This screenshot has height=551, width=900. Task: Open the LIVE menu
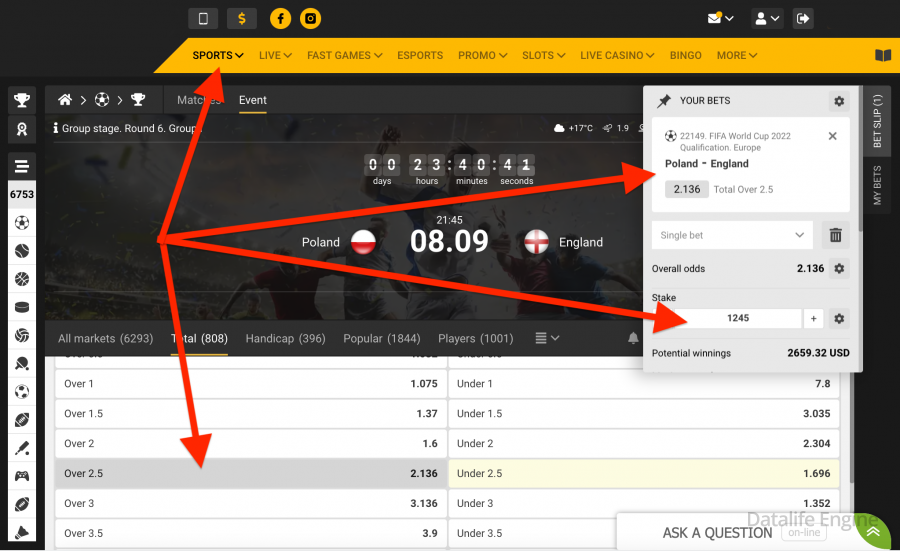[276, 55]
